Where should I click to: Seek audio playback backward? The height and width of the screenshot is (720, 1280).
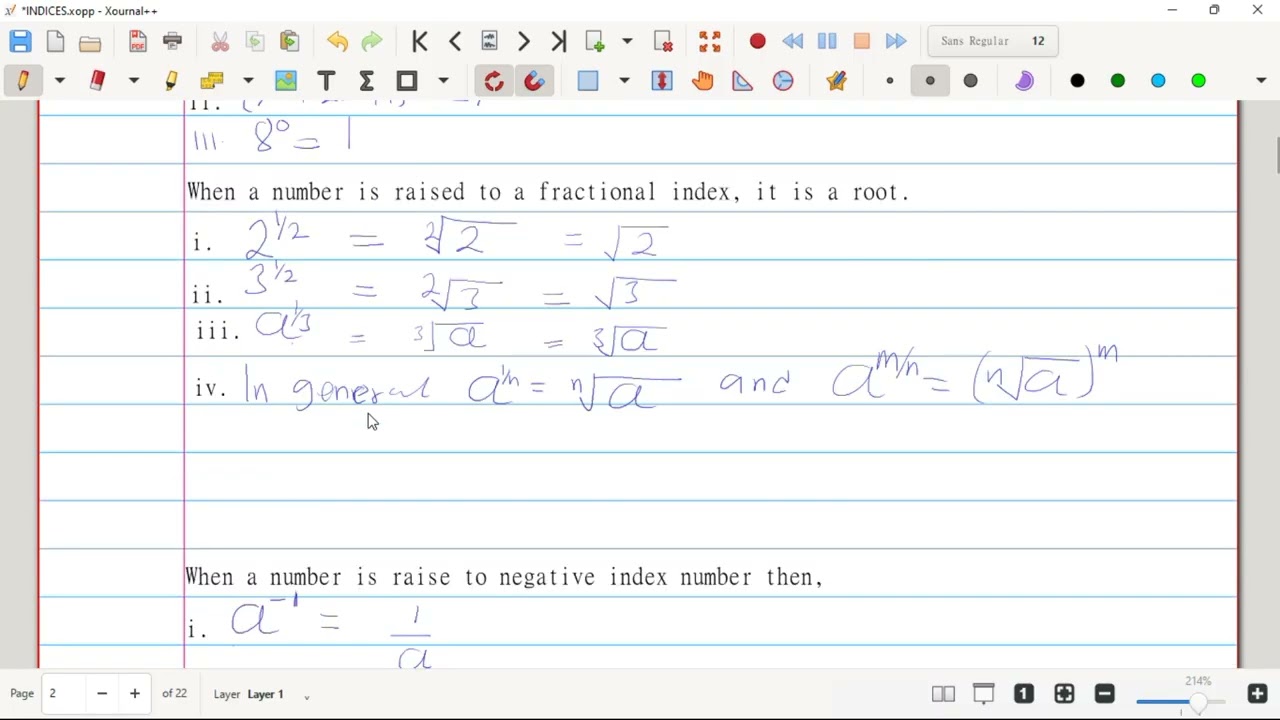coord(792,41)
